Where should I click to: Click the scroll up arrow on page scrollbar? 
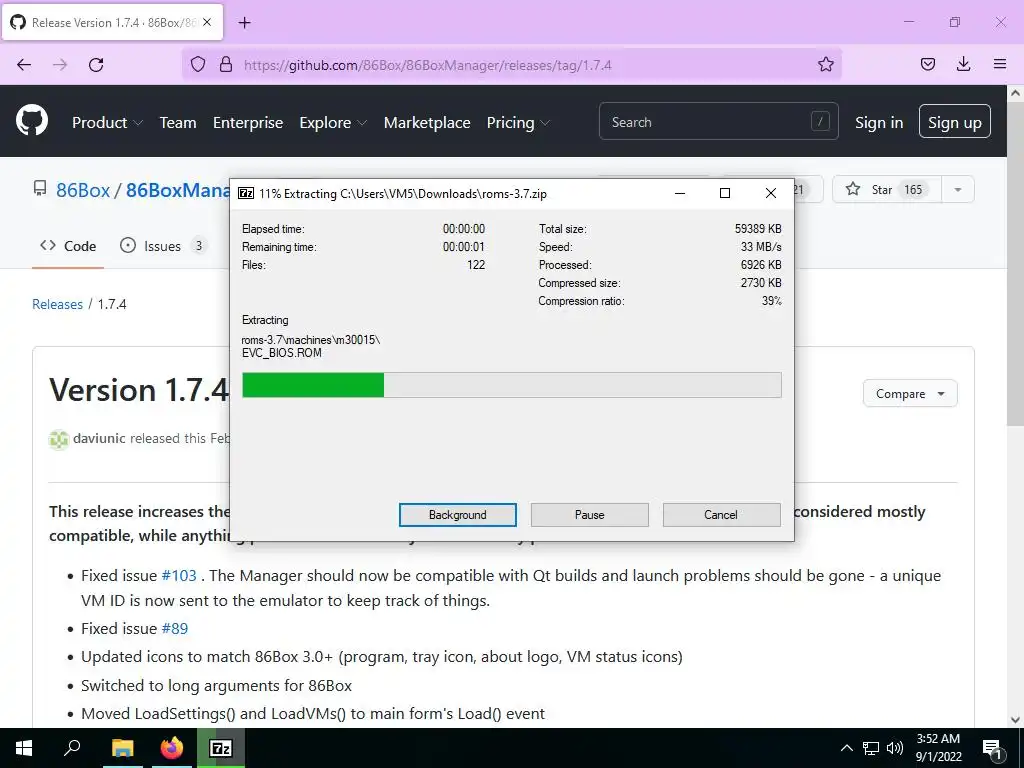tap(1015, 93)
